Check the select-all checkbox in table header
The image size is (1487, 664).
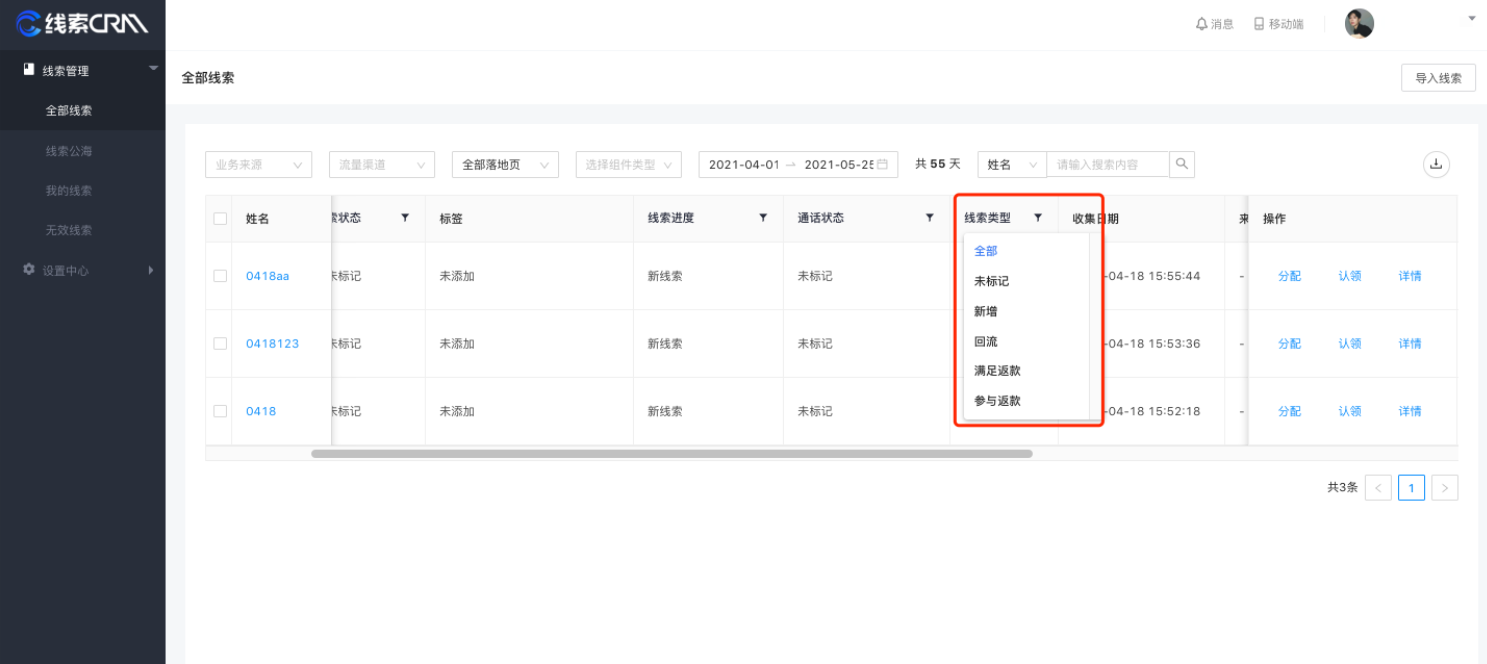point(219,218)
